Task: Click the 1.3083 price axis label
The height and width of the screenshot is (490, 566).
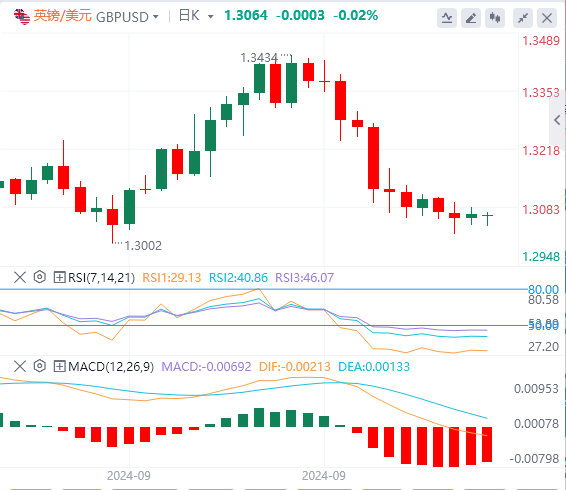Action: [x=541, y=209]
